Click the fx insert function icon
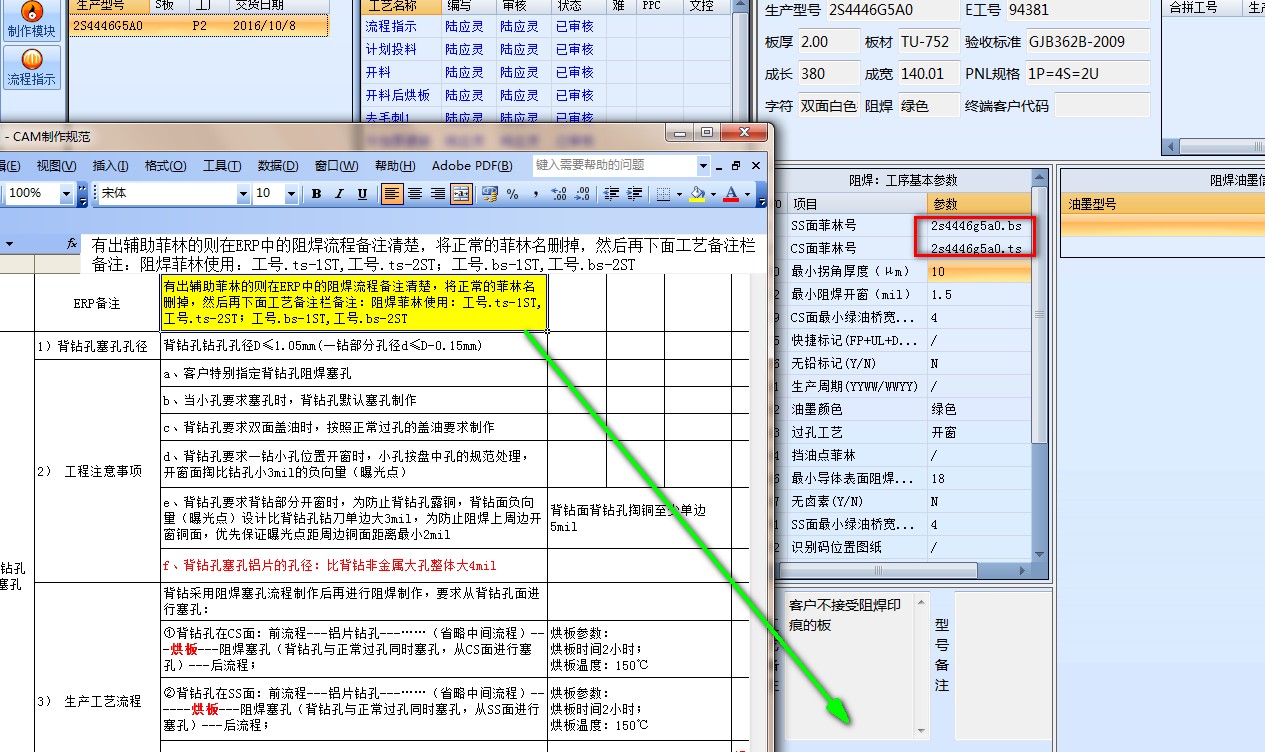This screenshot has width=1265, height=752. coord(72,243)
